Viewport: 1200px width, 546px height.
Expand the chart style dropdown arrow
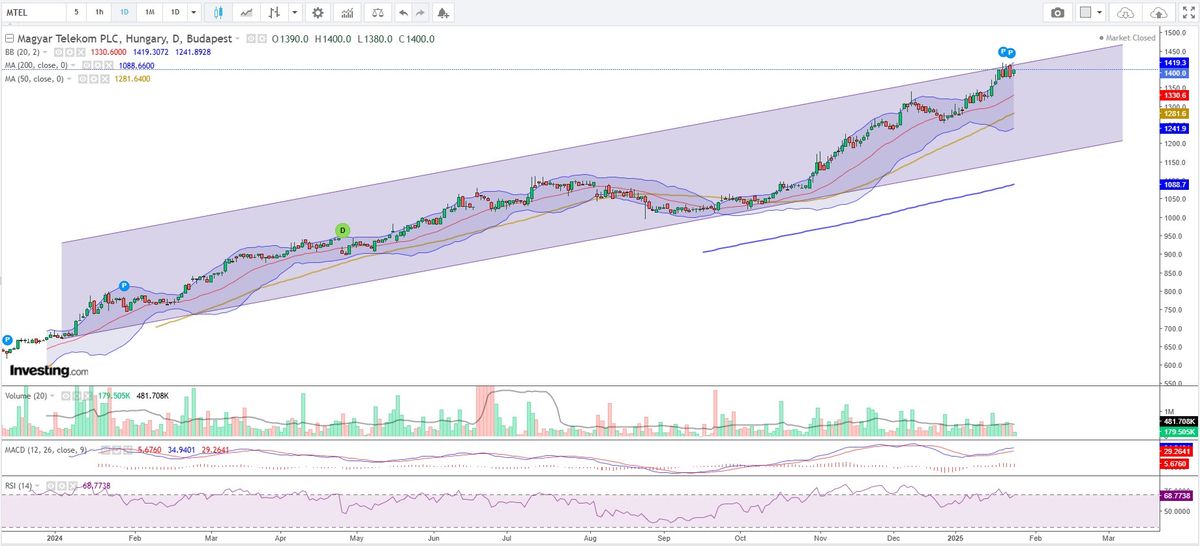click(x=294, y=13)
